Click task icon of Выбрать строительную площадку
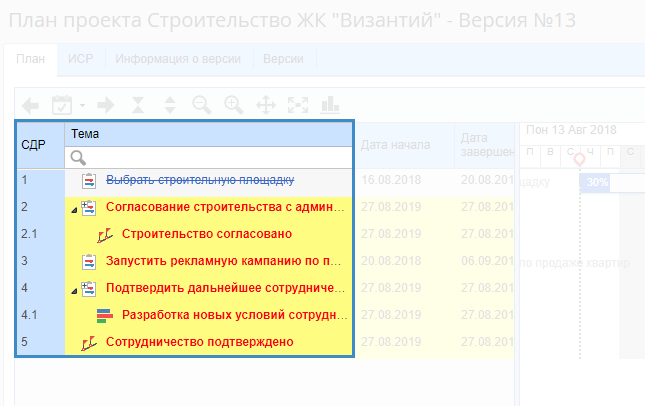The image size is (645, 406). tap(89, 181)
